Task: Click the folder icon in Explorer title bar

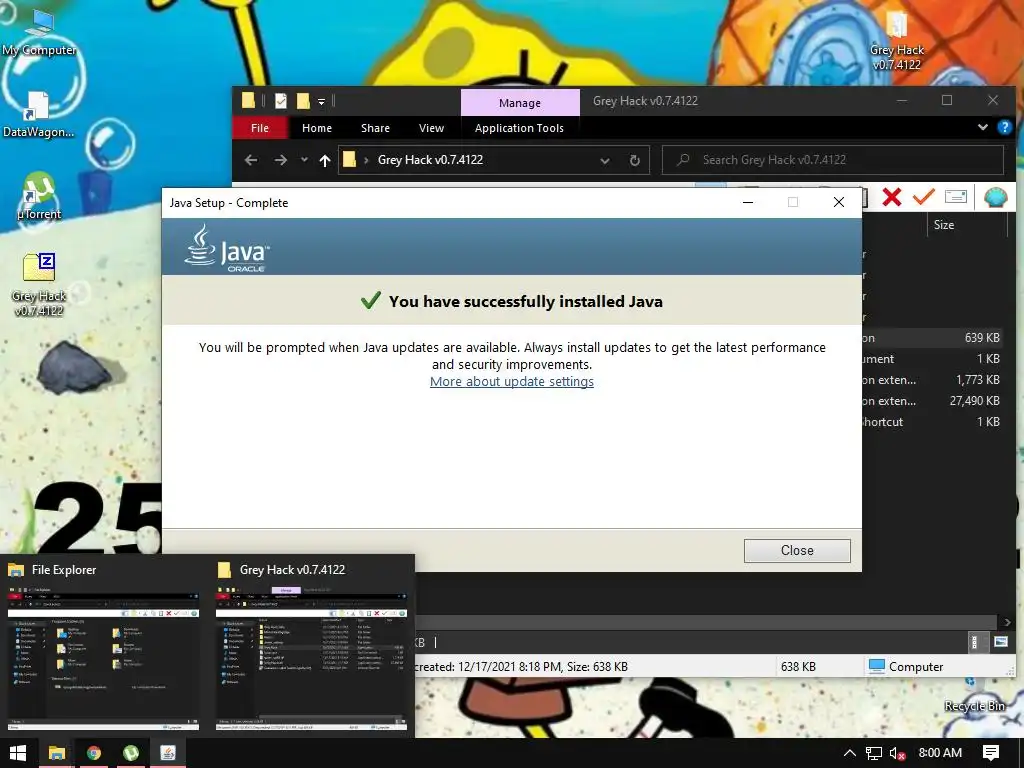Action: tap(248, 100)
